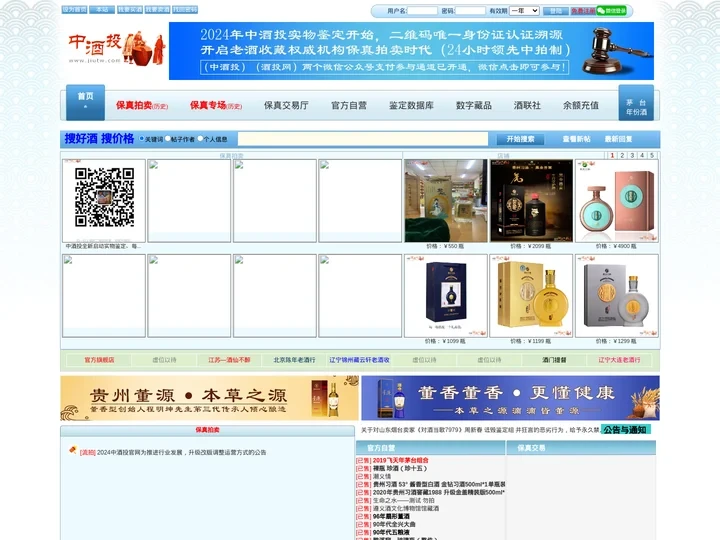Go to store page 2
The width and height of the screenshot is (720, 540).
[x=622, y=155]
